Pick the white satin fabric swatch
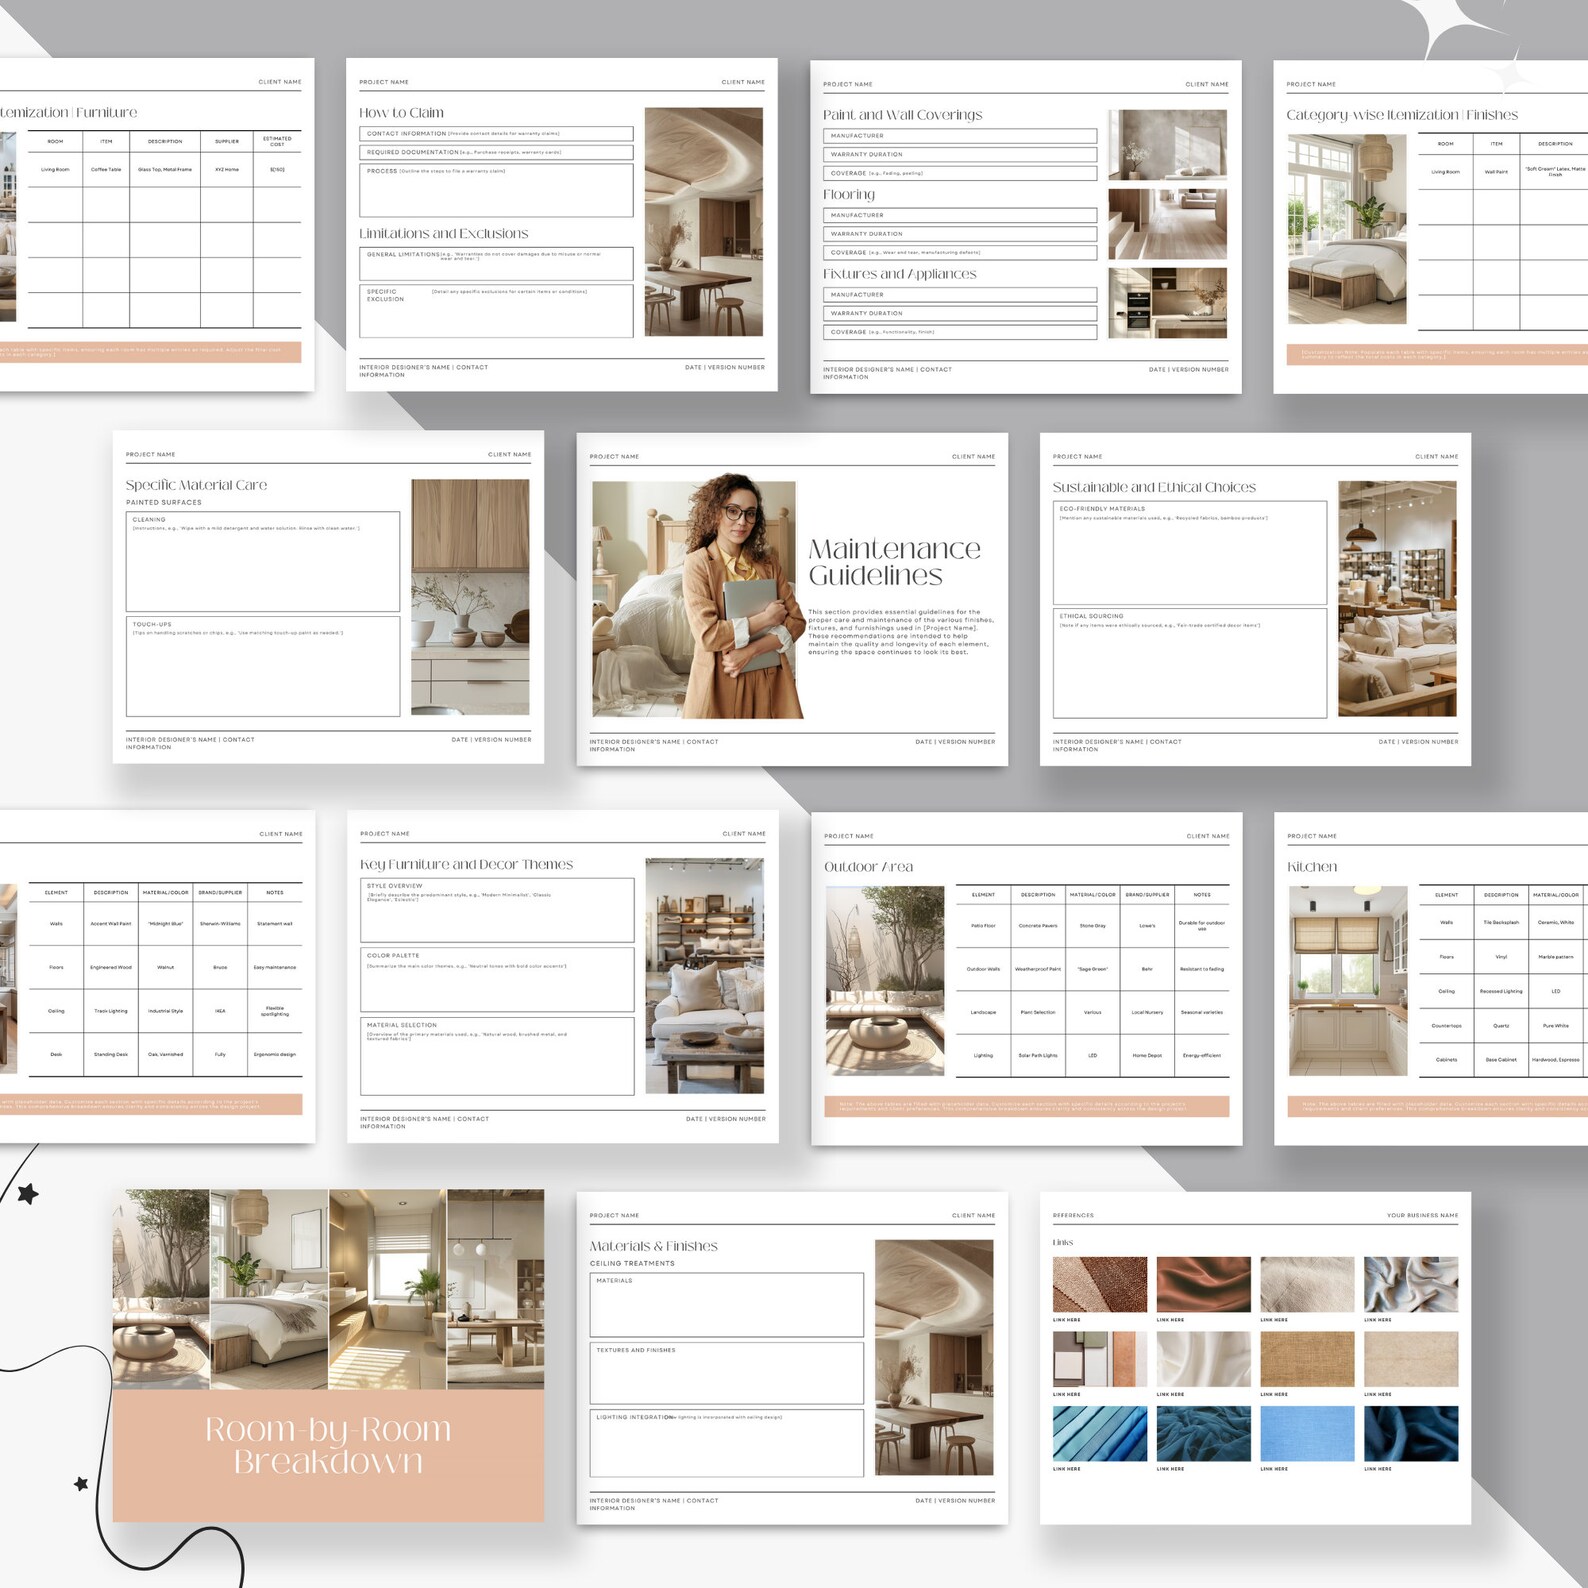1588x1588 pixels. [1203, 1359]
